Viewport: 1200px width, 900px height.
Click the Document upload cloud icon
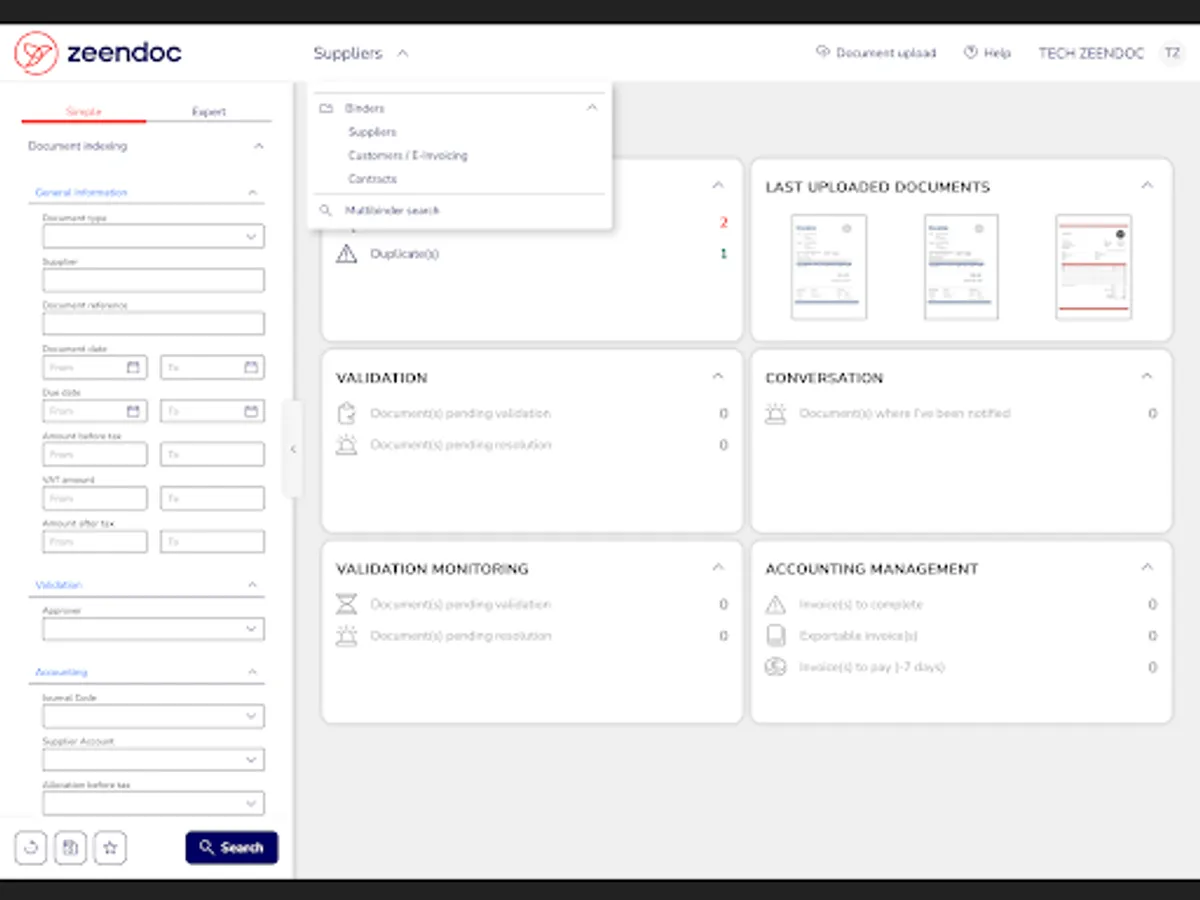coord(823,52)
